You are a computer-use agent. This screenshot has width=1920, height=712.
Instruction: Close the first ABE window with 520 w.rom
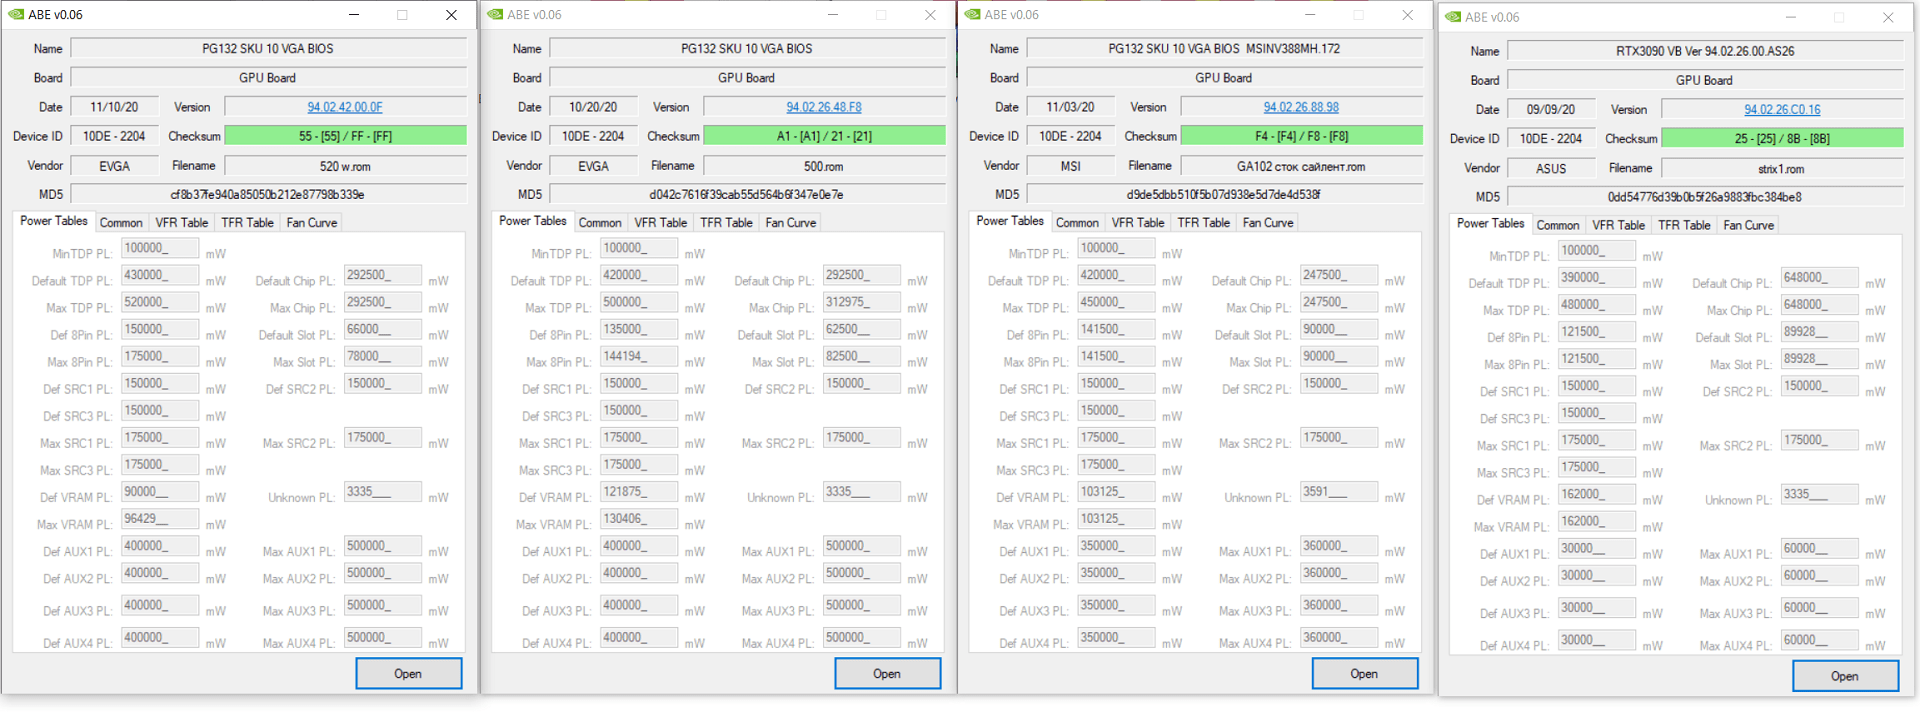[x=451, y=15]
